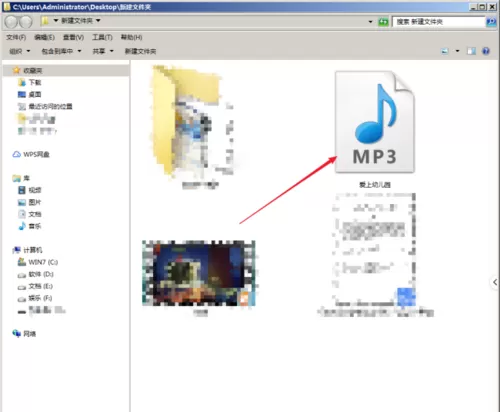The width and height of the screenshot is (500, 412).
Task: Select the 音乐 library
Action: tap(35, 226)
